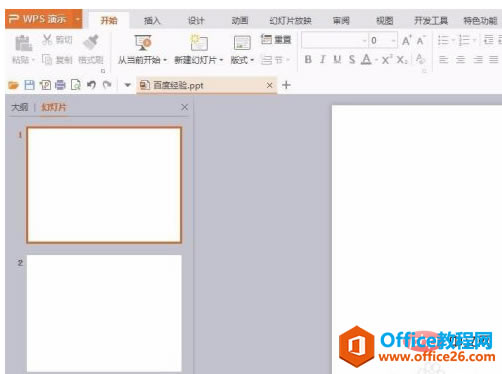
Task: Switch to the 动画 ribbon tab
Action: 240,21
